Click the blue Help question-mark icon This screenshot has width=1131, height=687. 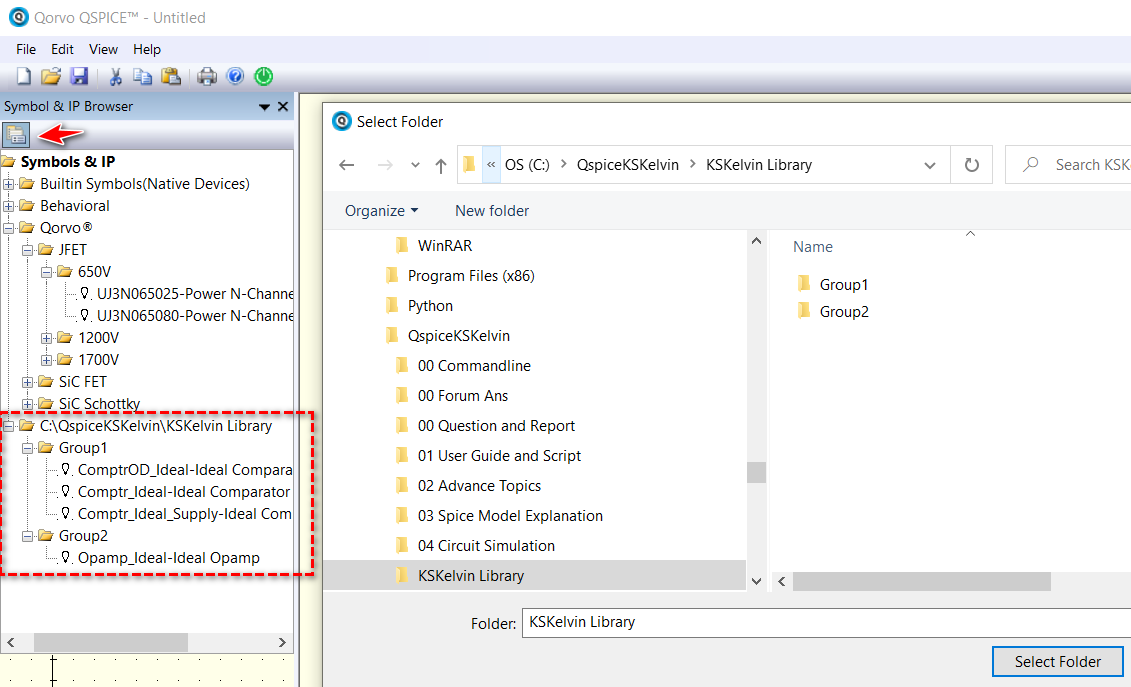point(235,76)
